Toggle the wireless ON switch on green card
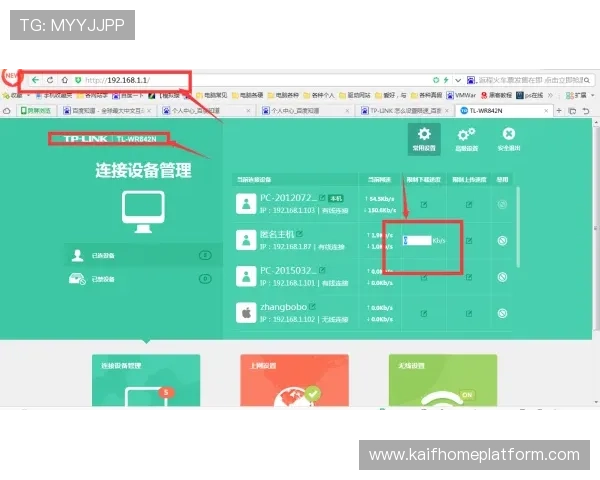Image resolution: width=600 pixels, height=480 pixels. [x=467, y=395]
